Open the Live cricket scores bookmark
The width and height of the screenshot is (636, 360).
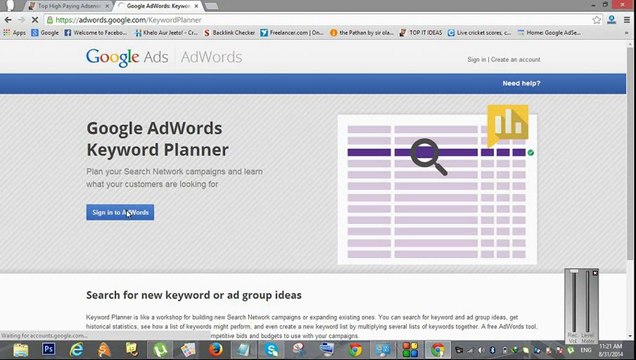pyautogui.click(x=479, y=33)
